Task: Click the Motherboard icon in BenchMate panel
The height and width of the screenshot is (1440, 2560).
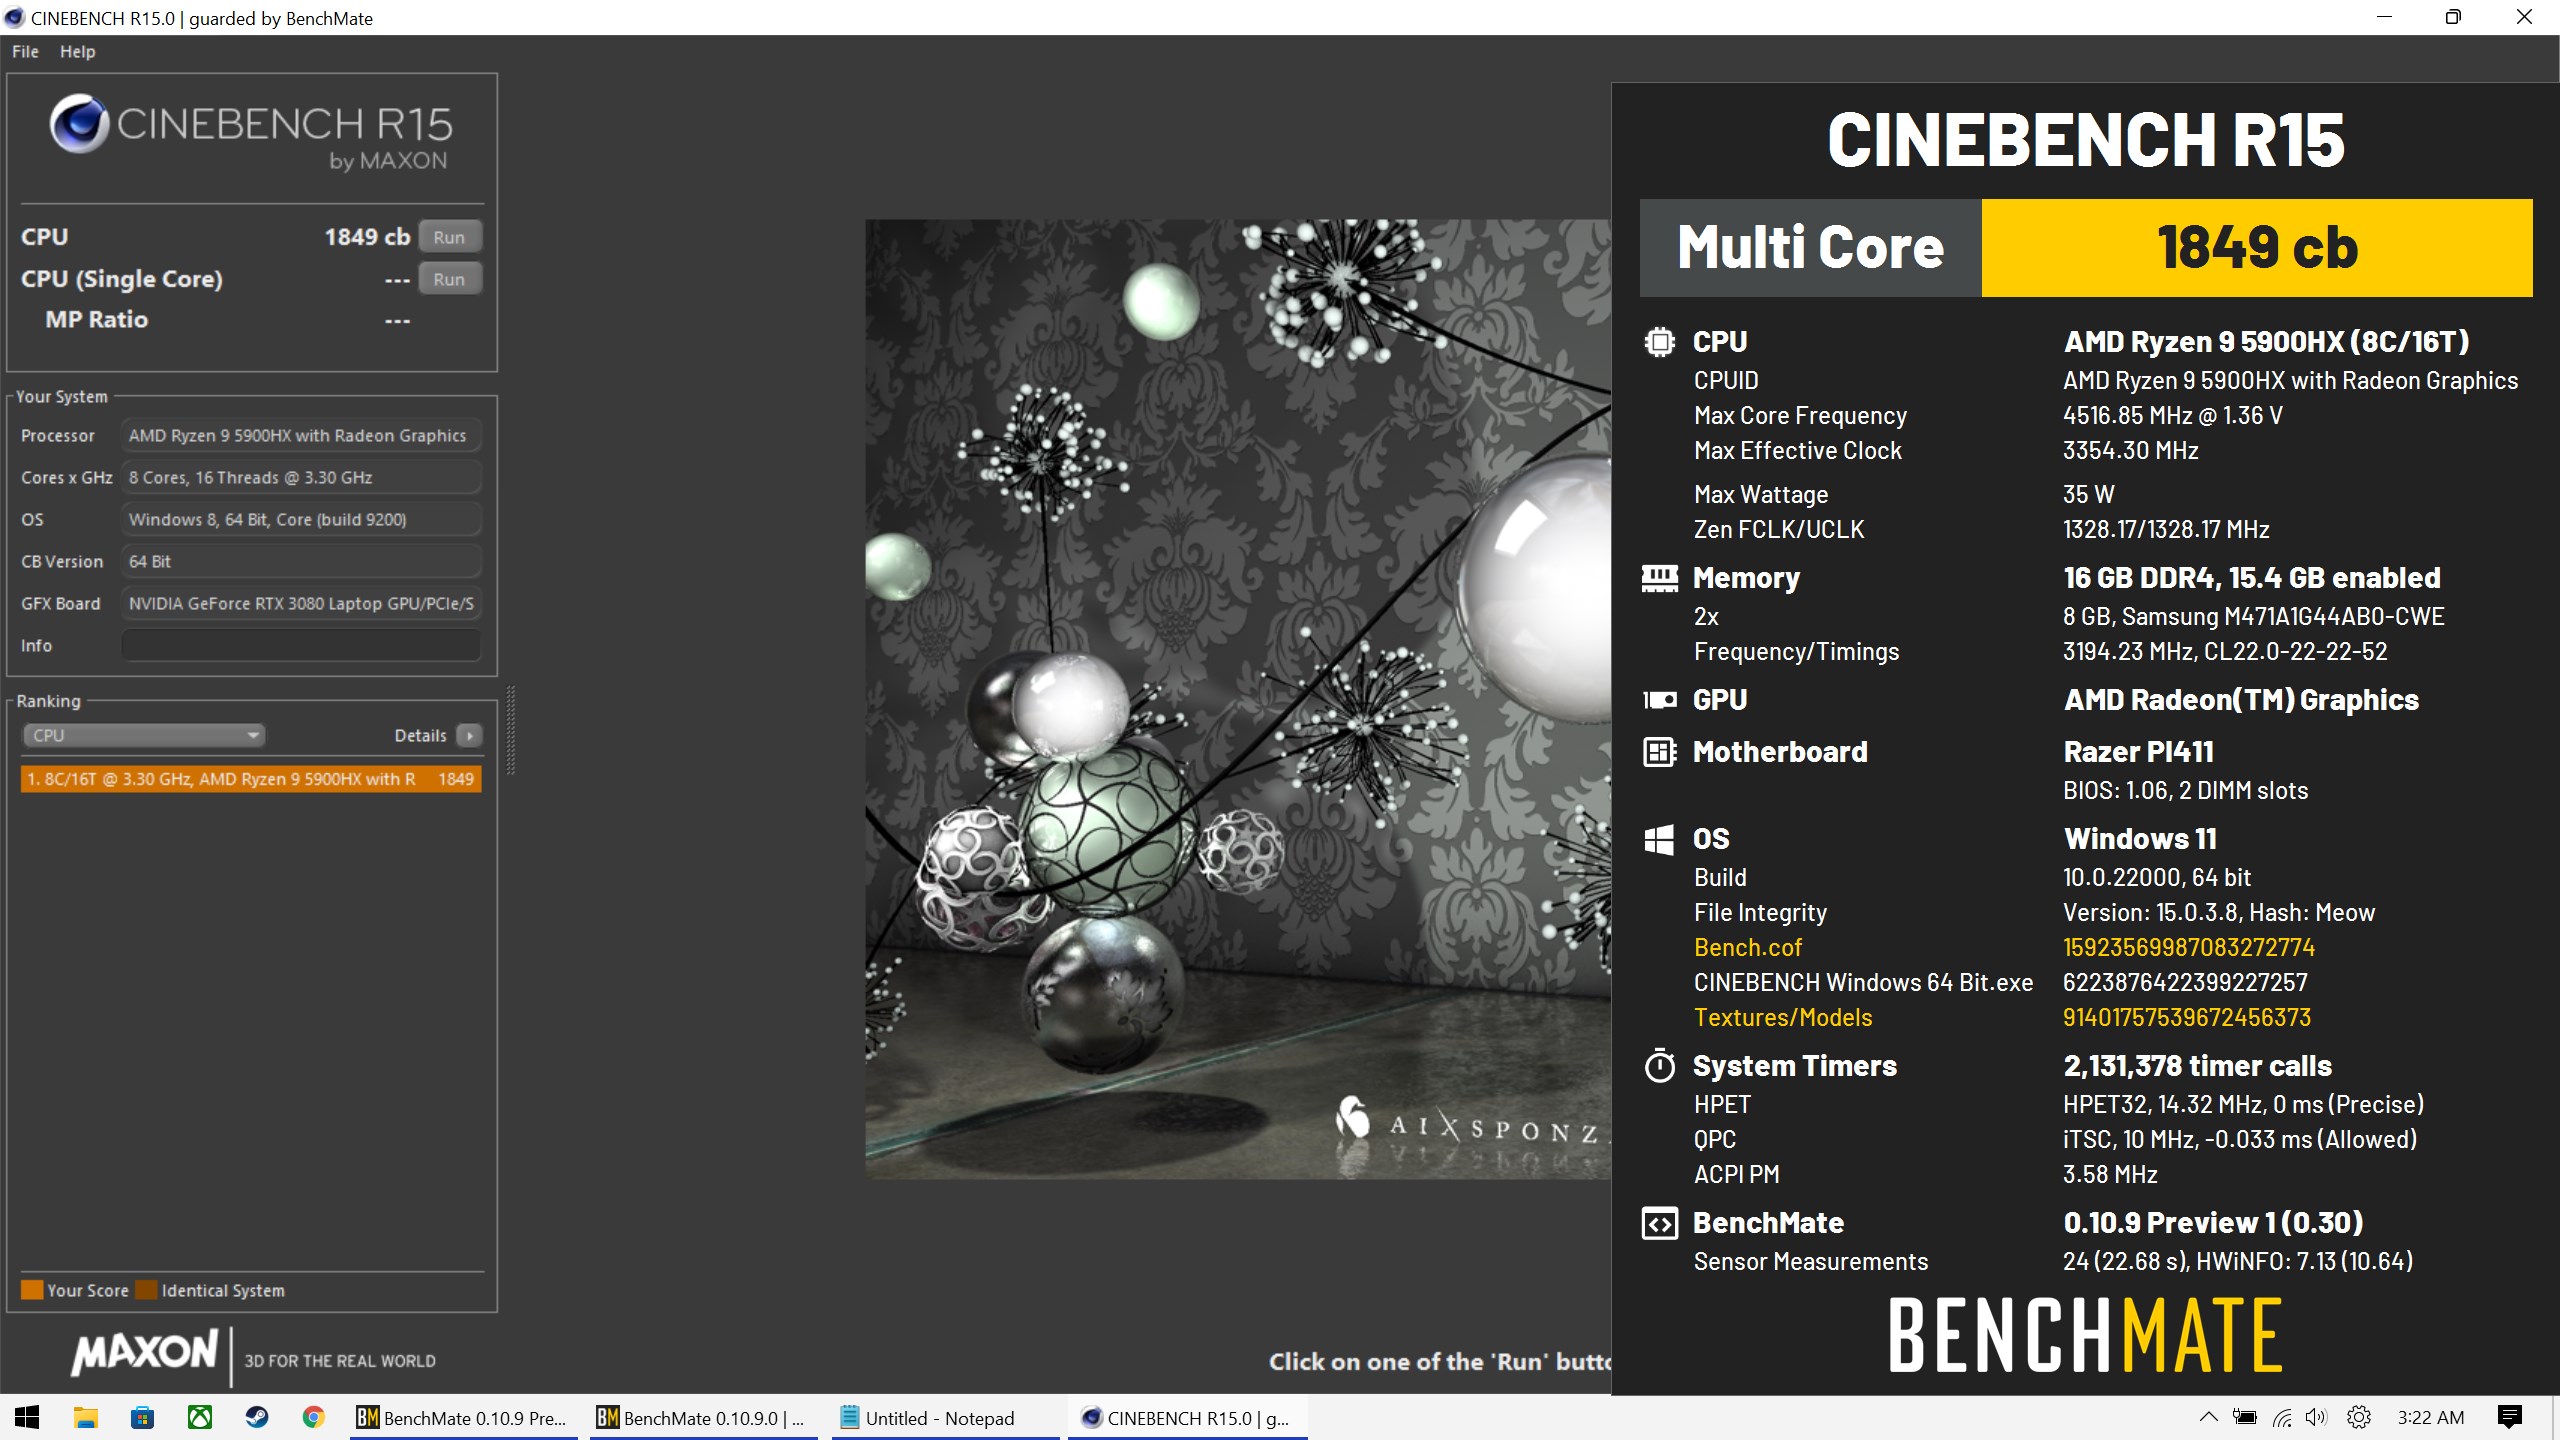Action: tap(1659, 752)
